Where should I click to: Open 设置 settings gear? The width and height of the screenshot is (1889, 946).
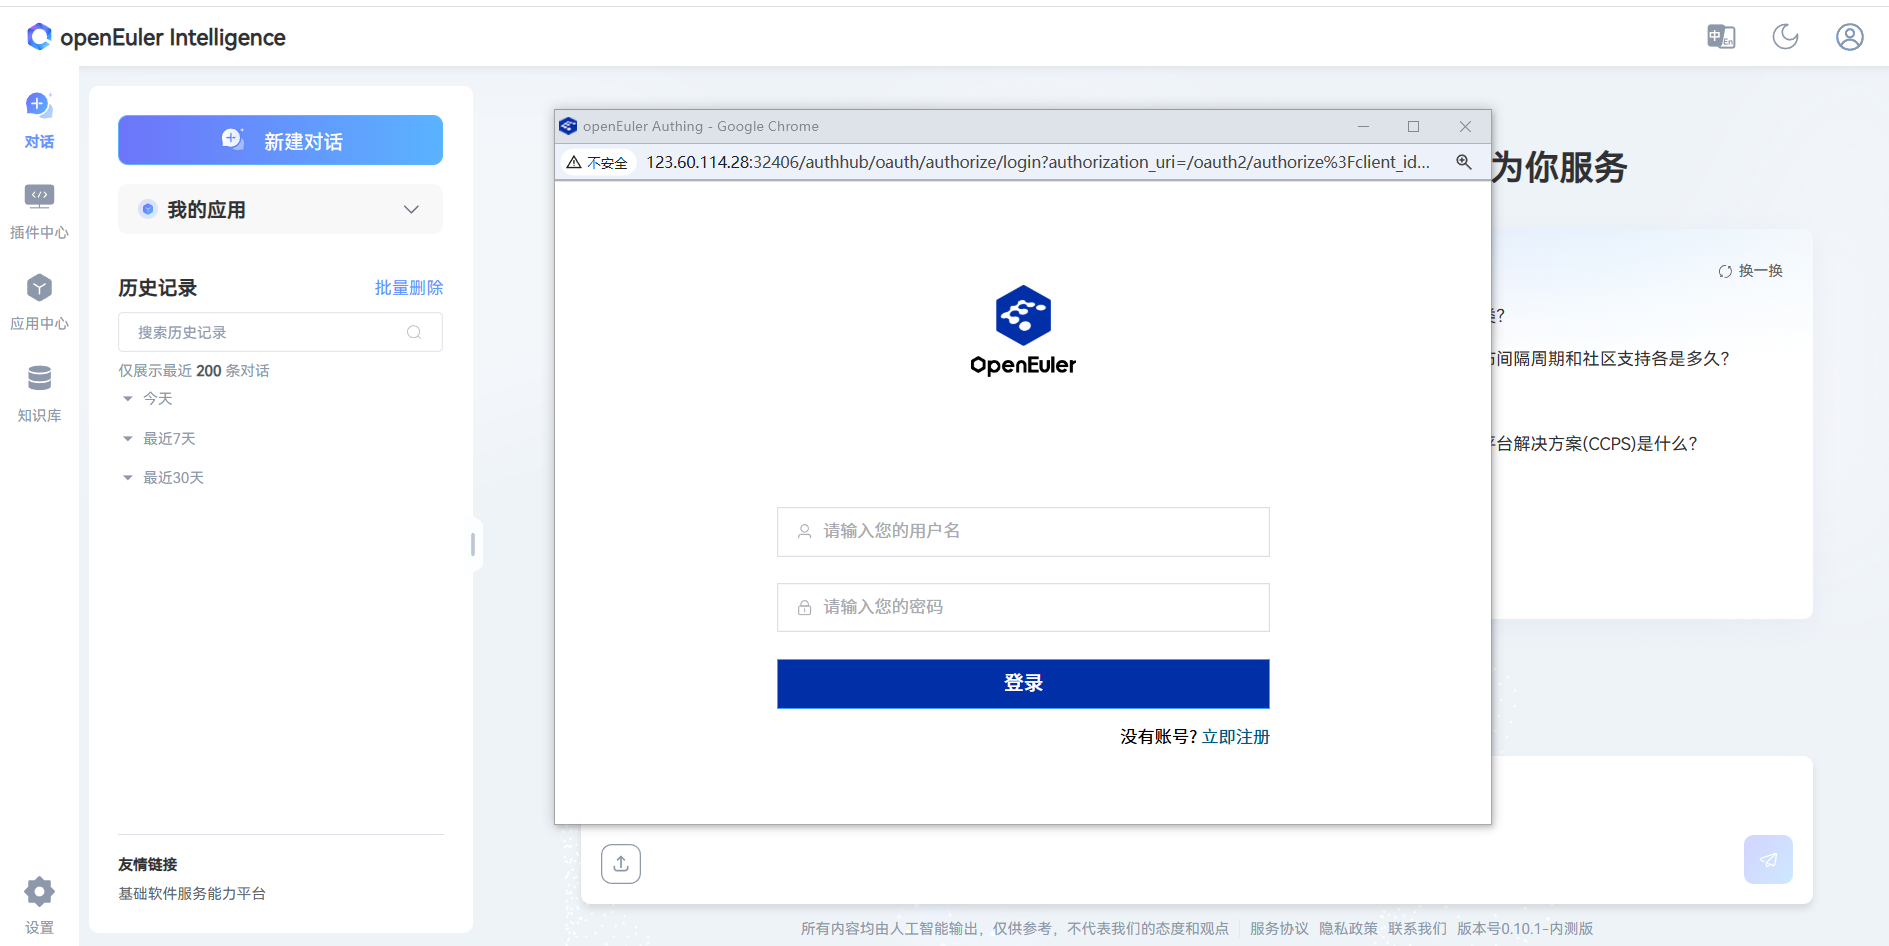[39, 905]
